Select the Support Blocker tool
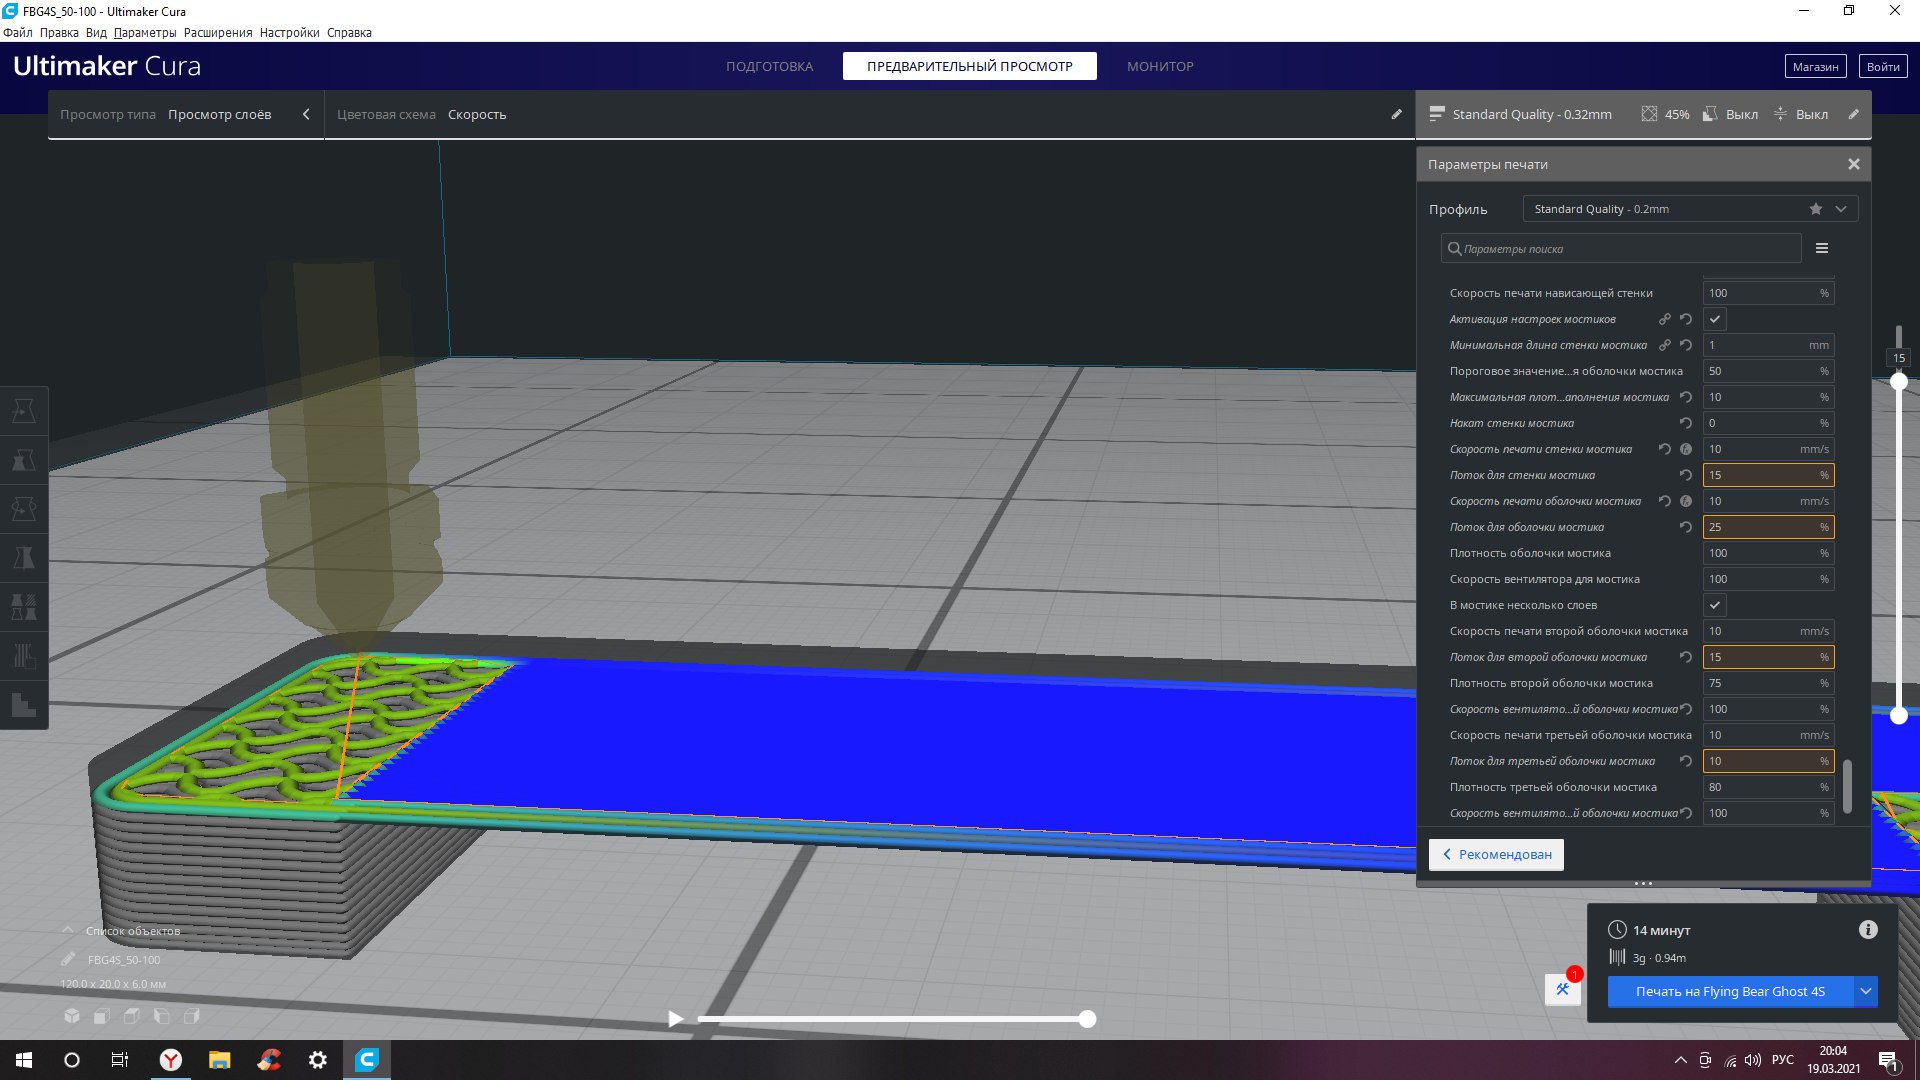The image size is (1920, 1080). (24, 656)
